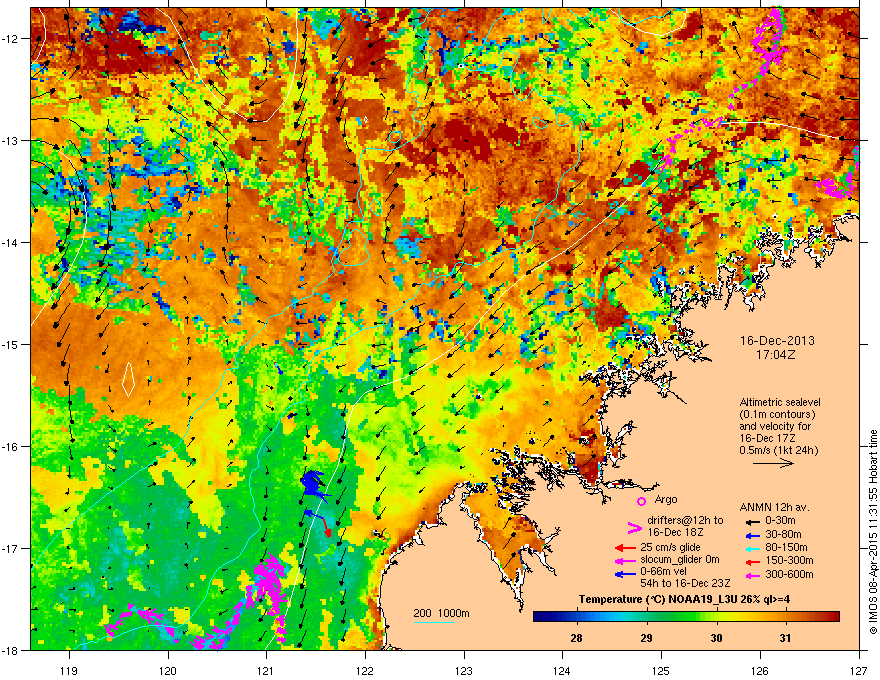
Task: Click the 'slocum_glider 0m' label
Action: [680, 559]
